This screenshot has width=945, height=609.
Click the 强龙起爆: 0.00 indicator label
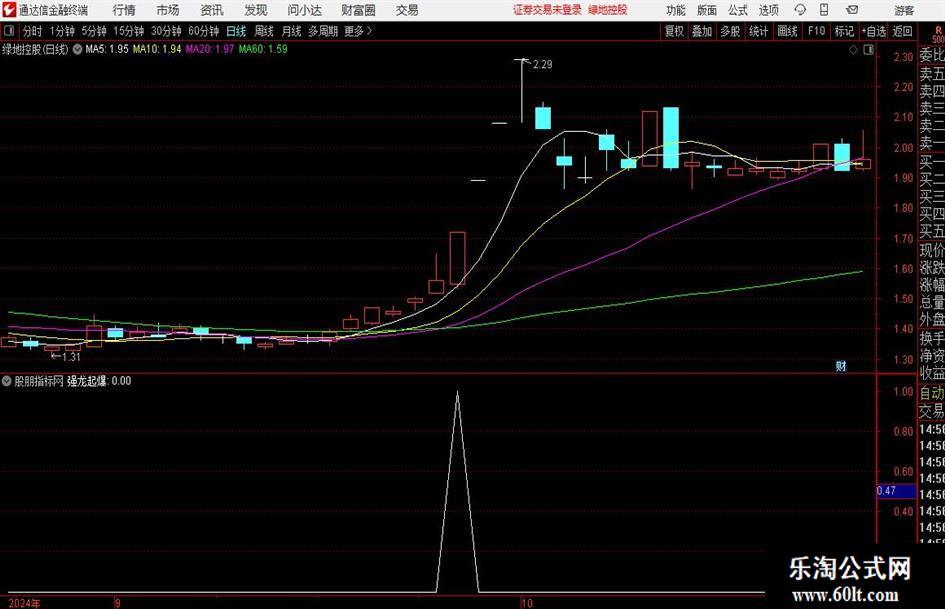(x=99, y=381)
